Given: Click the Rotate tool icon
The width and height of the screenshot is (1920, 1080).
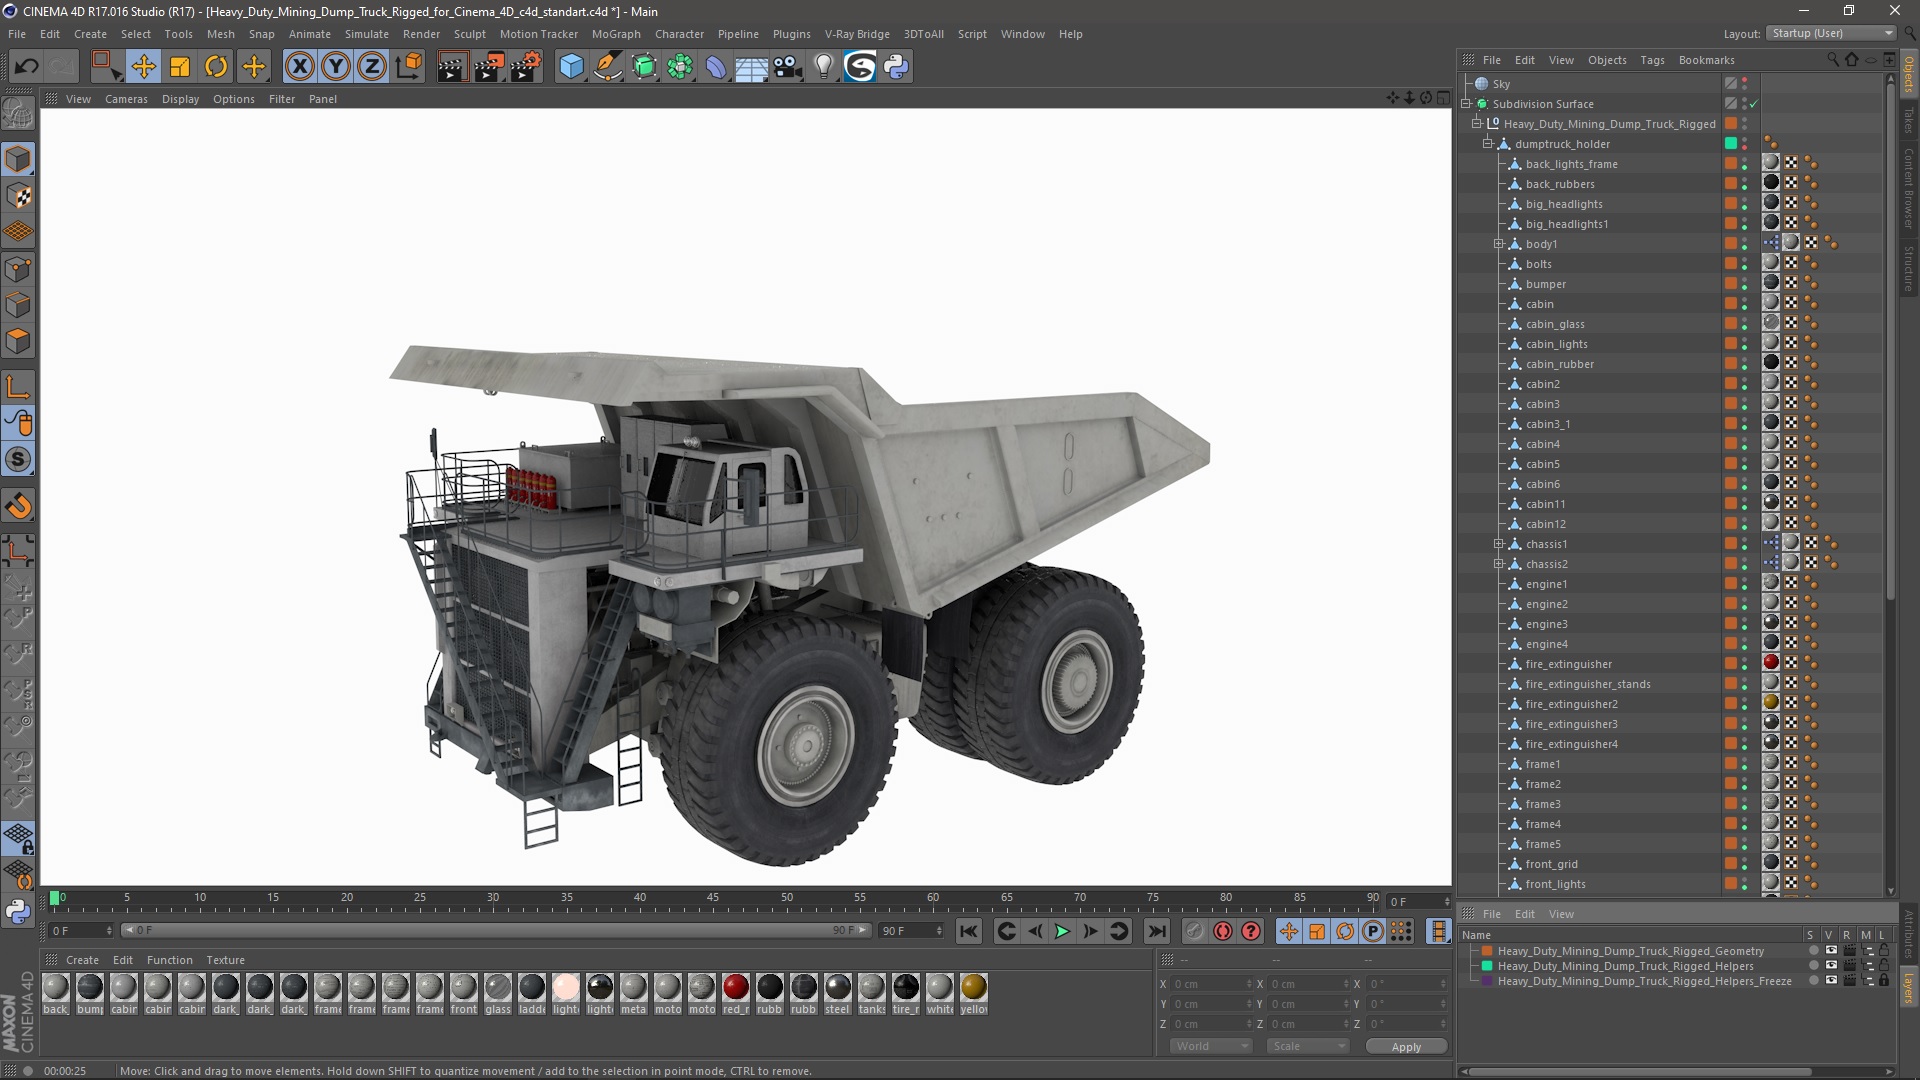Looking at the screenshot, I should tap(216, 66).
